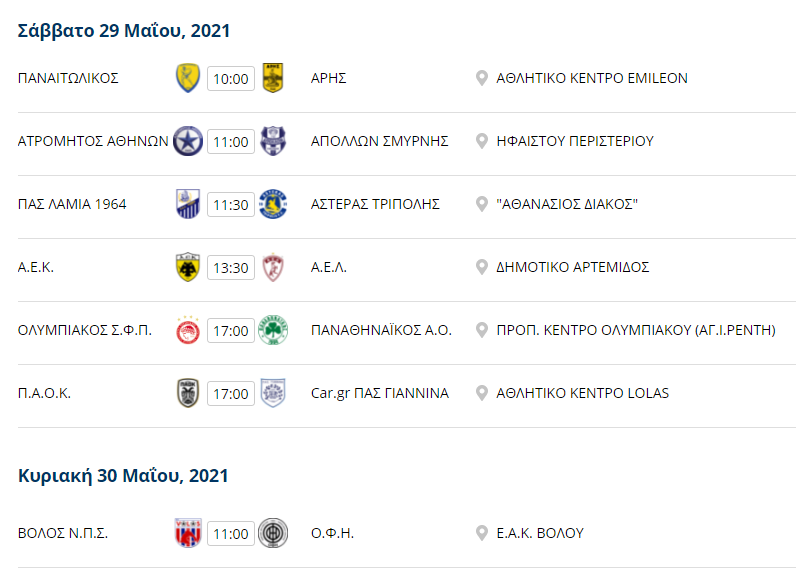Click the Apollon Smyrnis crest

click(x=273, y=141)
